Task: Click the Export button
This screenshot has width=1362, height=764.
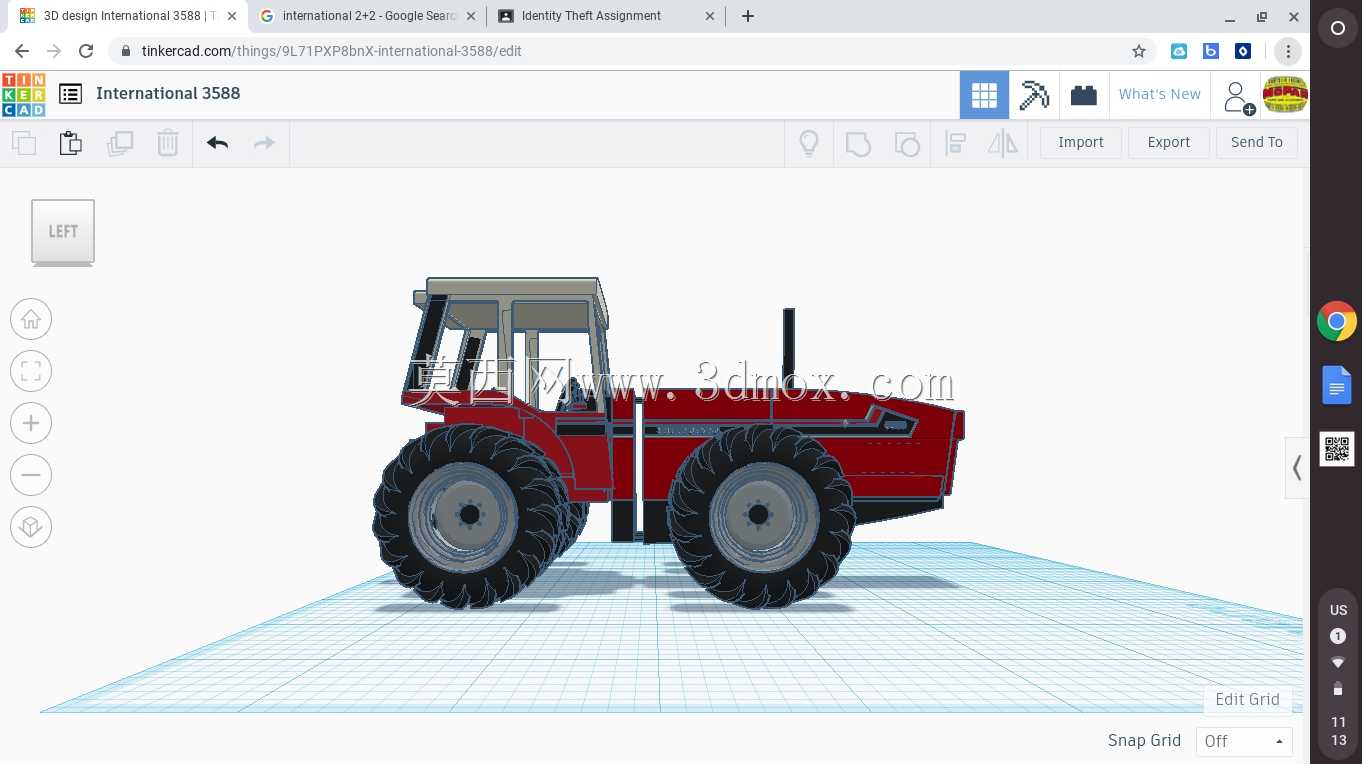Action: pos(1169,142)
